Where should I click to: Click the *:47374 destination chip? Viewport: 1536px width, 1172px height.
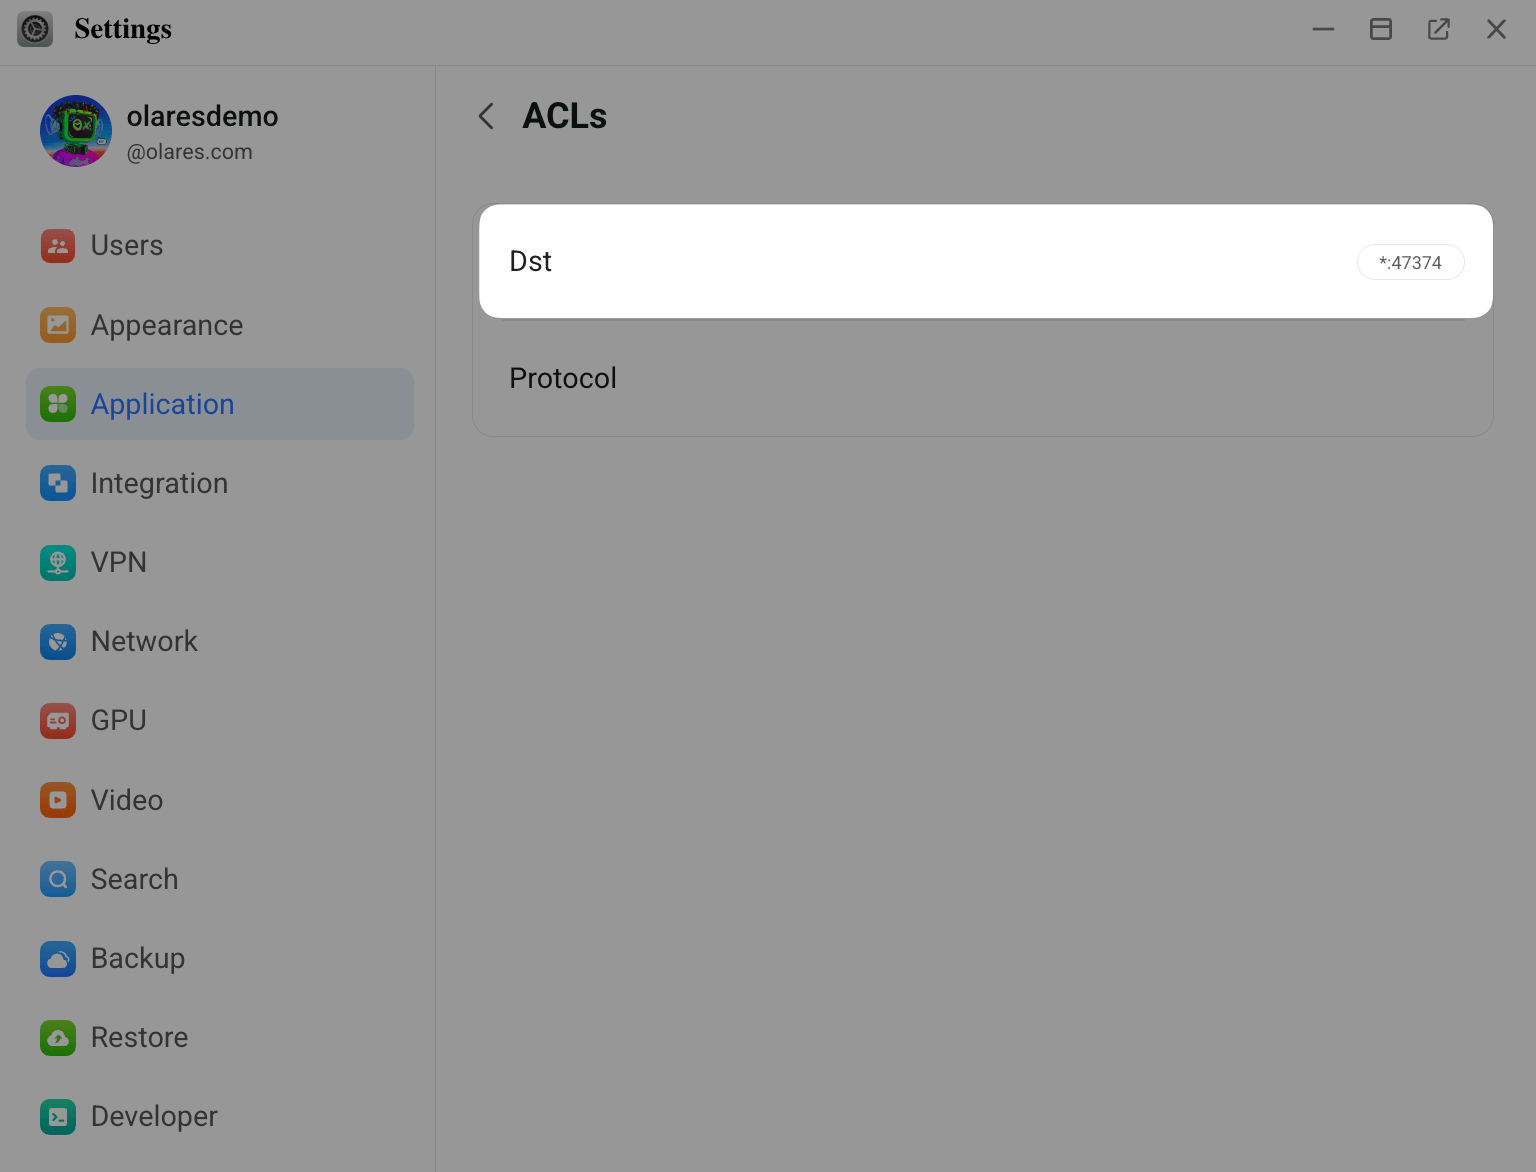1410,262
